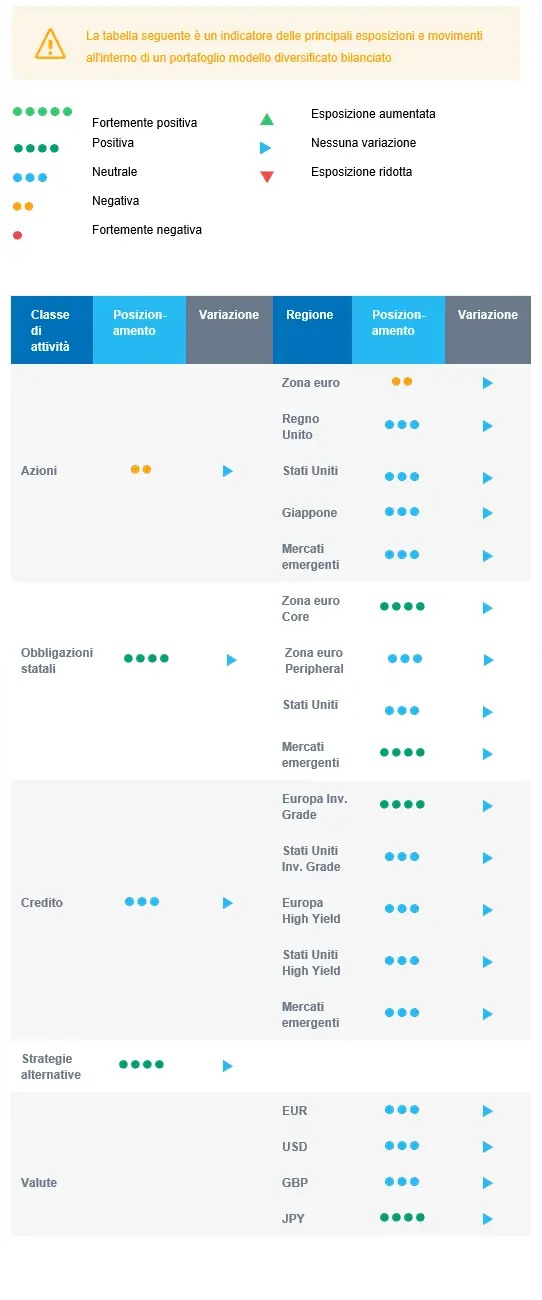Click the JPY row variation arrow

(488, 1219)
